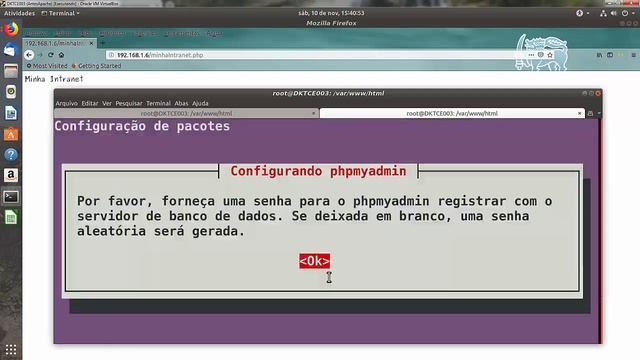Open Ubuntu Software store icon

11,134
